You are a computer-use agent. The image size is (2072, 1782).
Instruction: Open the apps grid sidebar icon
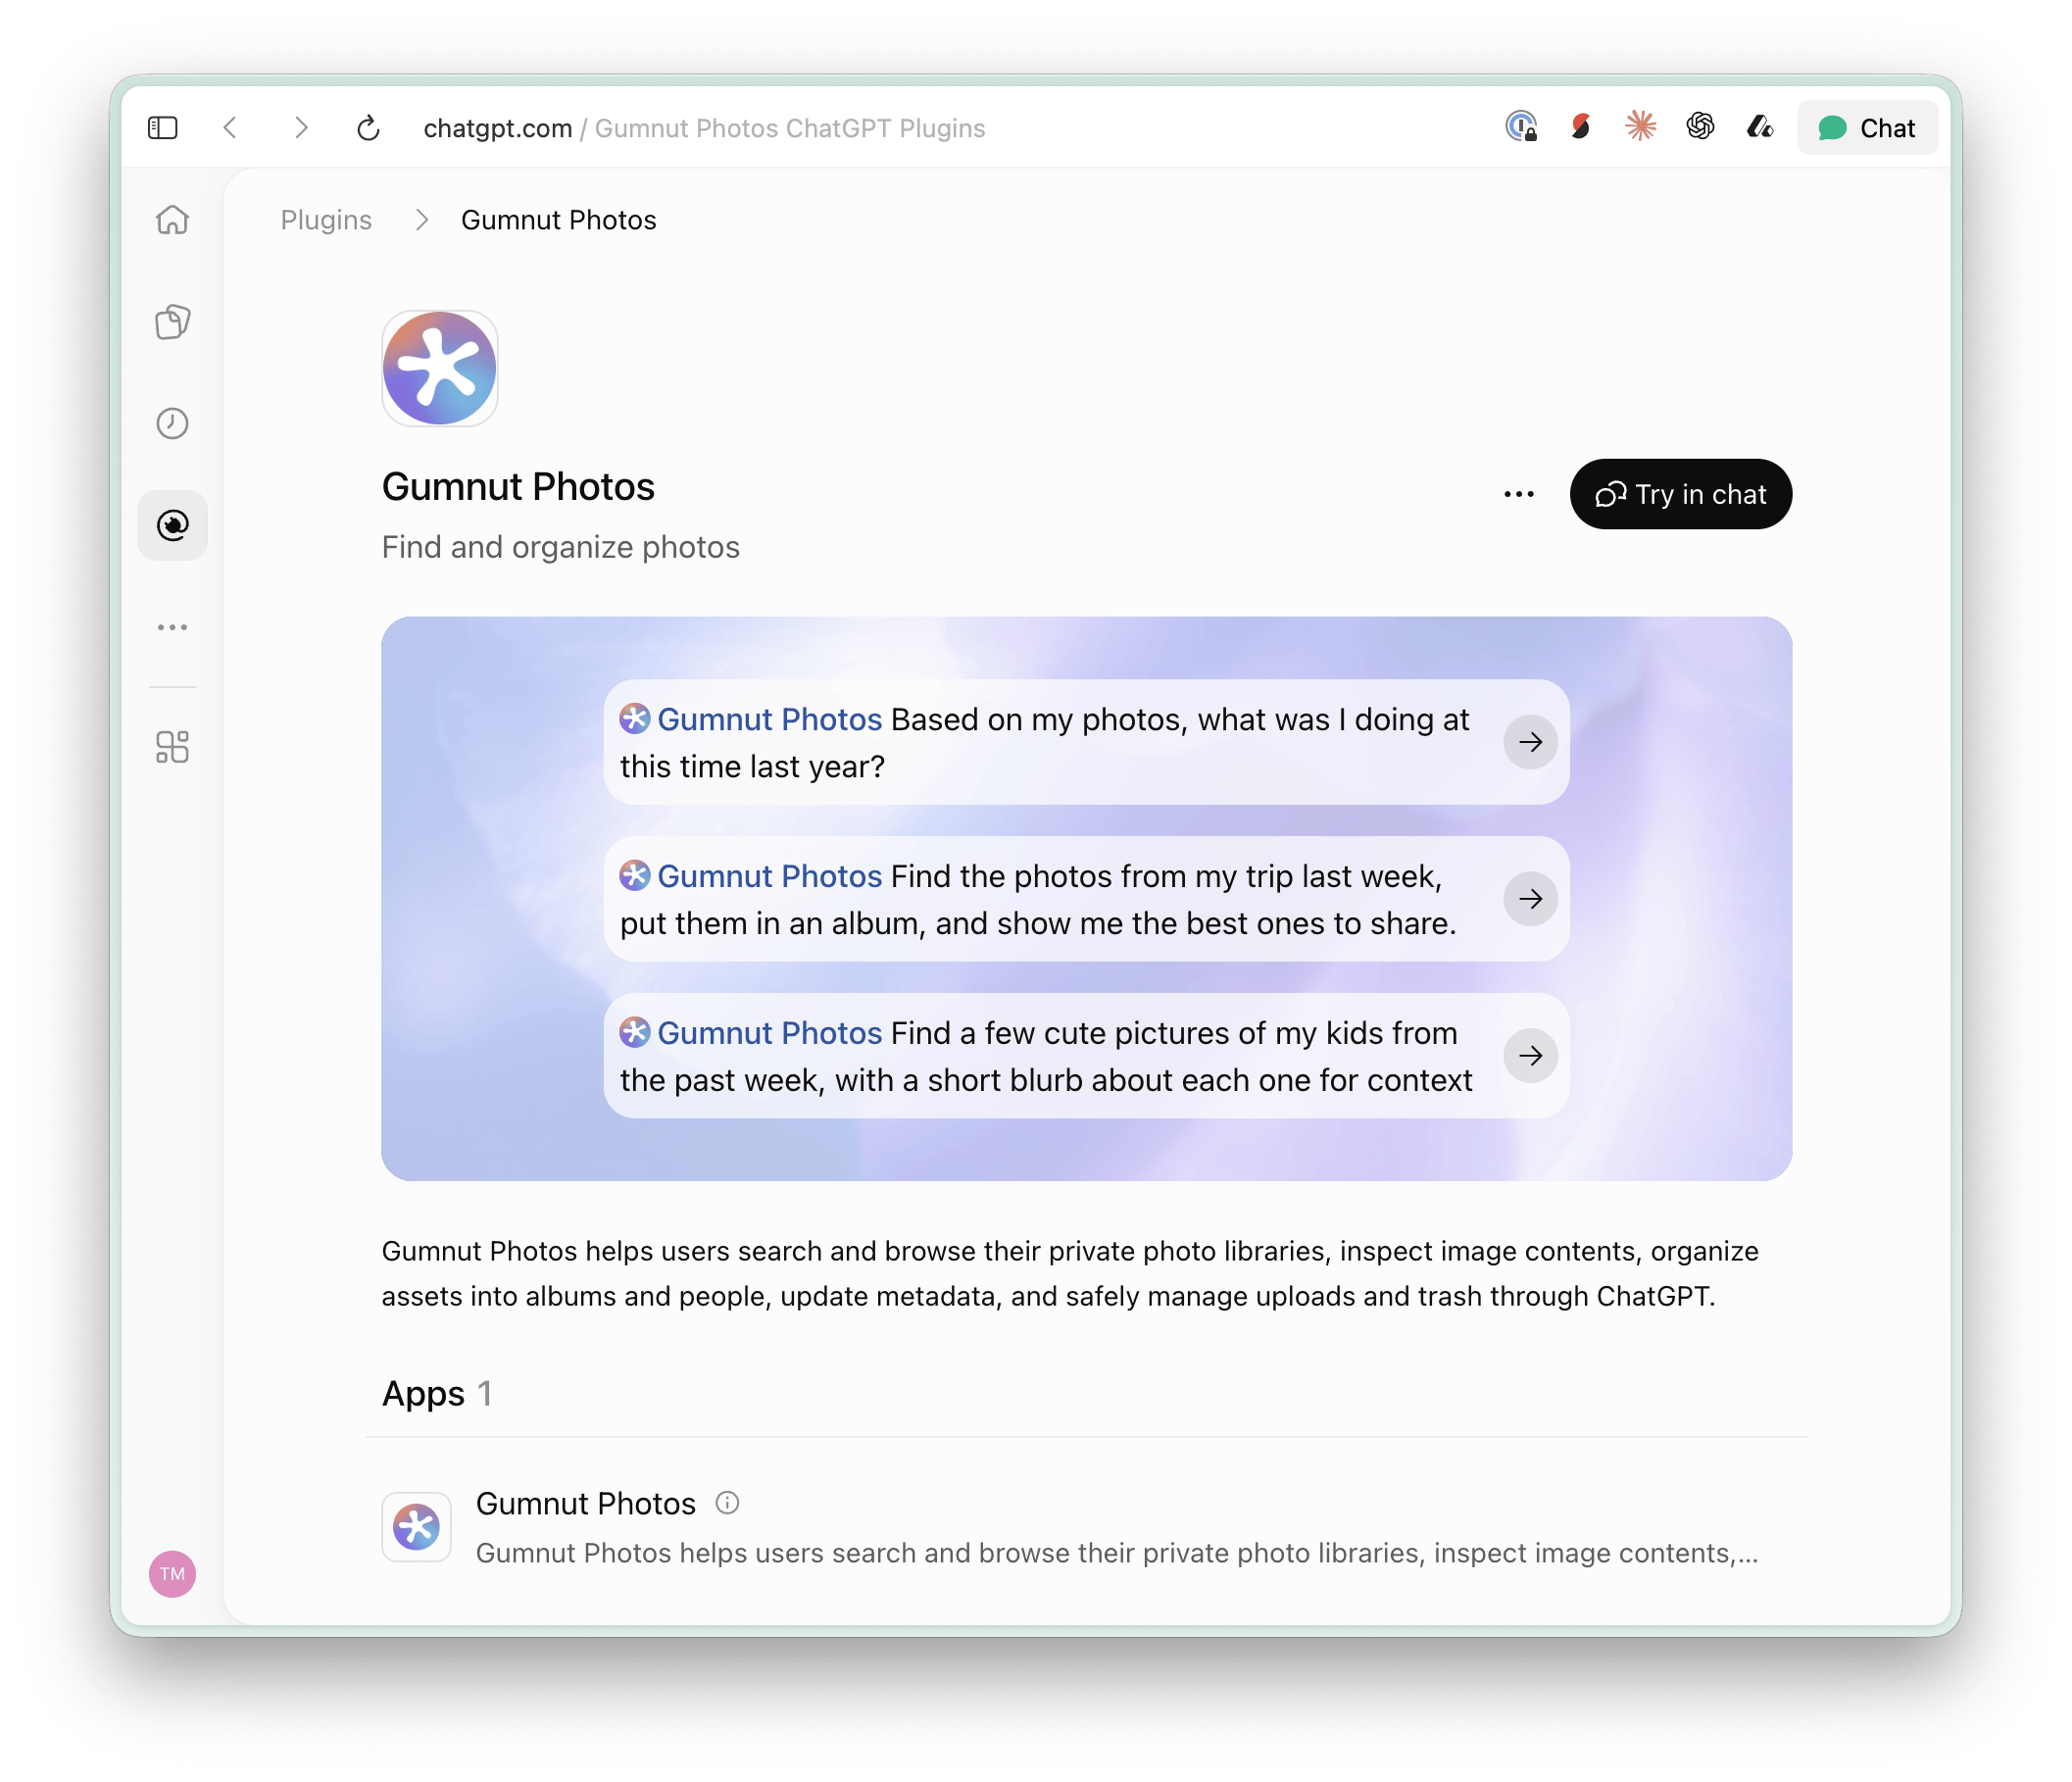tap(172, 747)
